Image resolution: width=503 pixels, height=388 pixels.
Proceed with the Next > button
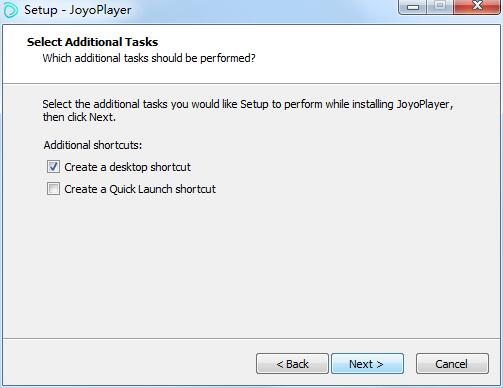pyautogui.click(x=367, y=364)
